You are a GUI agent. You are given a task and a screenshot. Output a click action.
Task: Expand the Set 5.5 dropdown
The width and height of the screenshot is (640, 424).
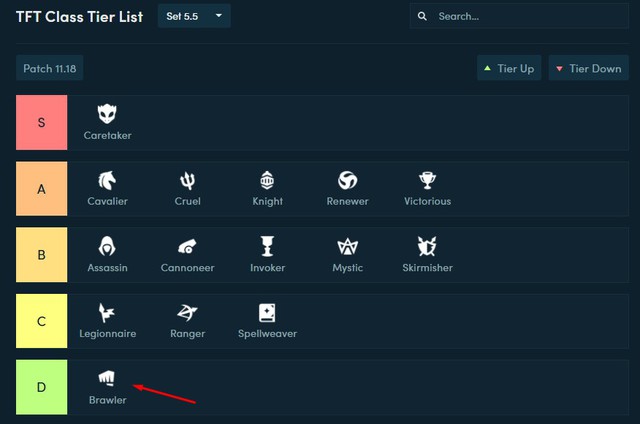point(194,16)
